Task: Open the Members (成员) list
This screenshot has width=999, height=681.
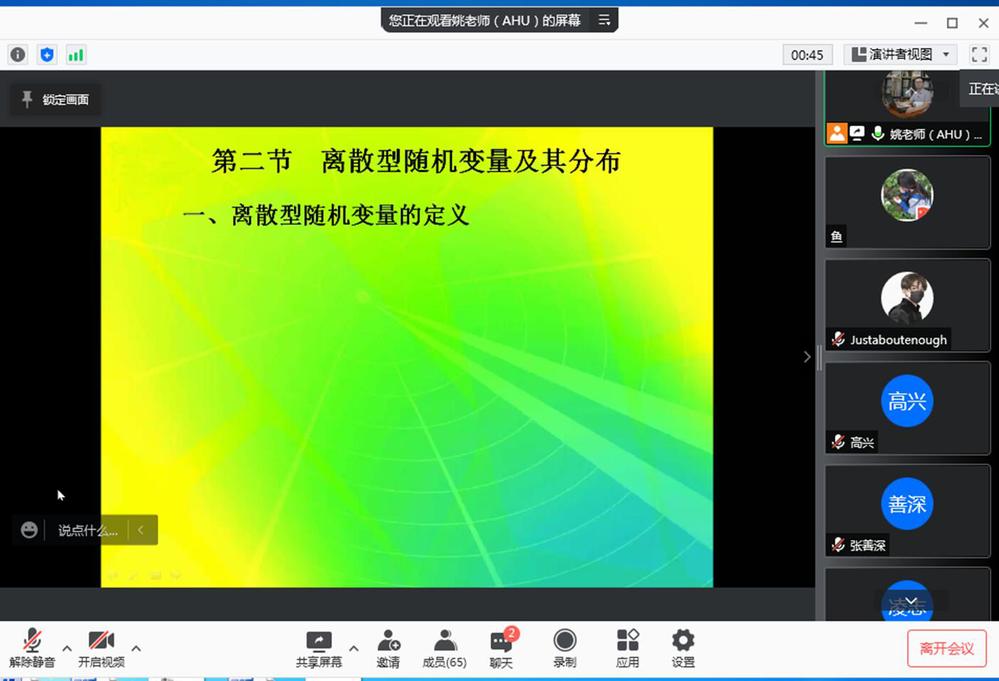Action: pyautogui.click(x=444, y=648)
